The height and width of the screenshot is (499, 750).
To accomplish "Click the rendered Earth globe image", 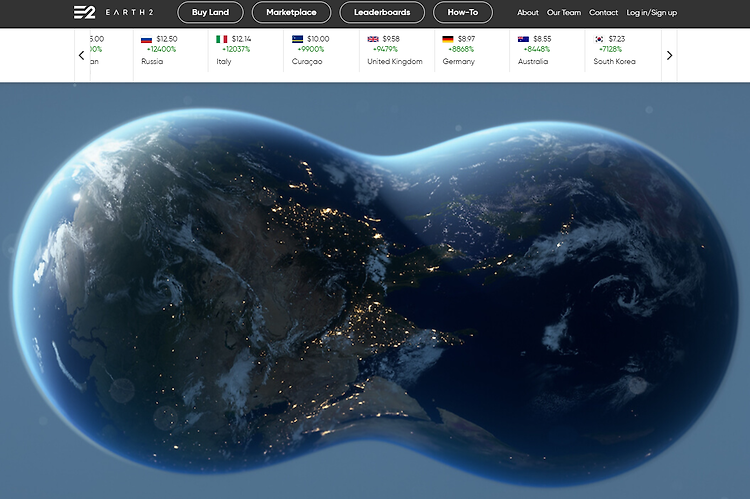I will pos(375,297).
